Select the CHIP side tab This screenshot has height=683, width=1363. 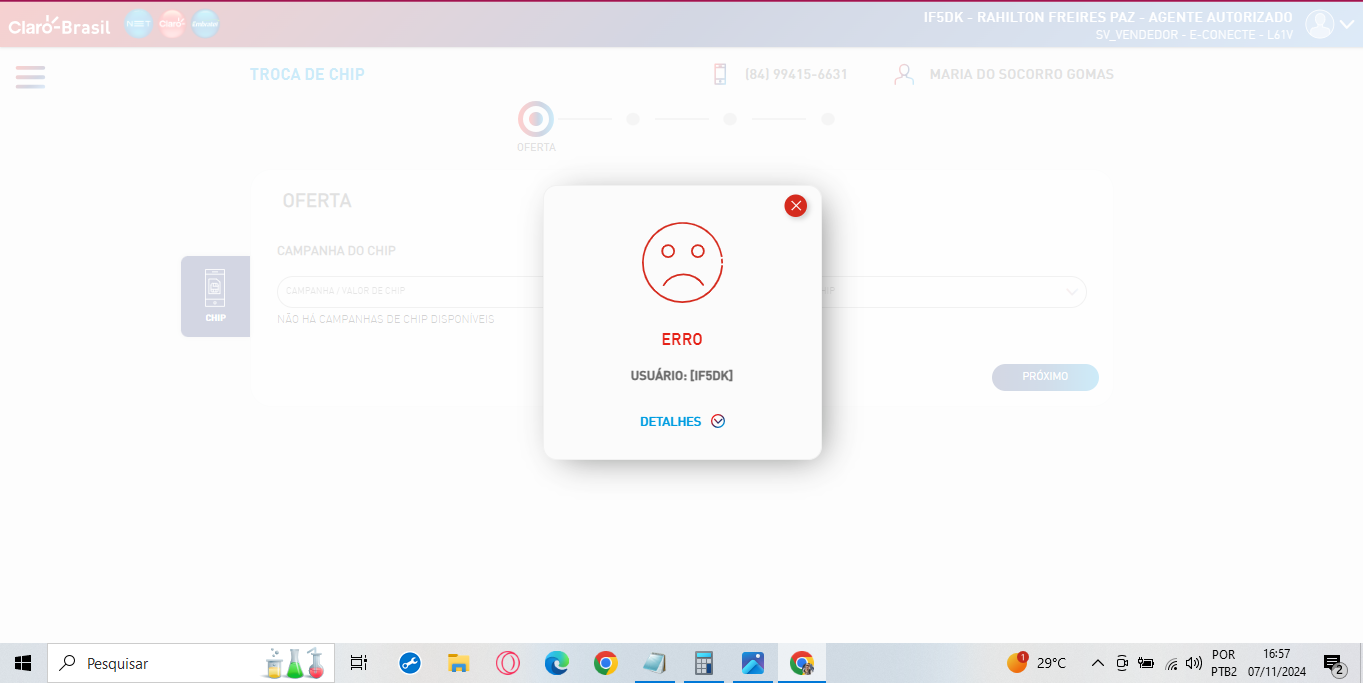215,296
